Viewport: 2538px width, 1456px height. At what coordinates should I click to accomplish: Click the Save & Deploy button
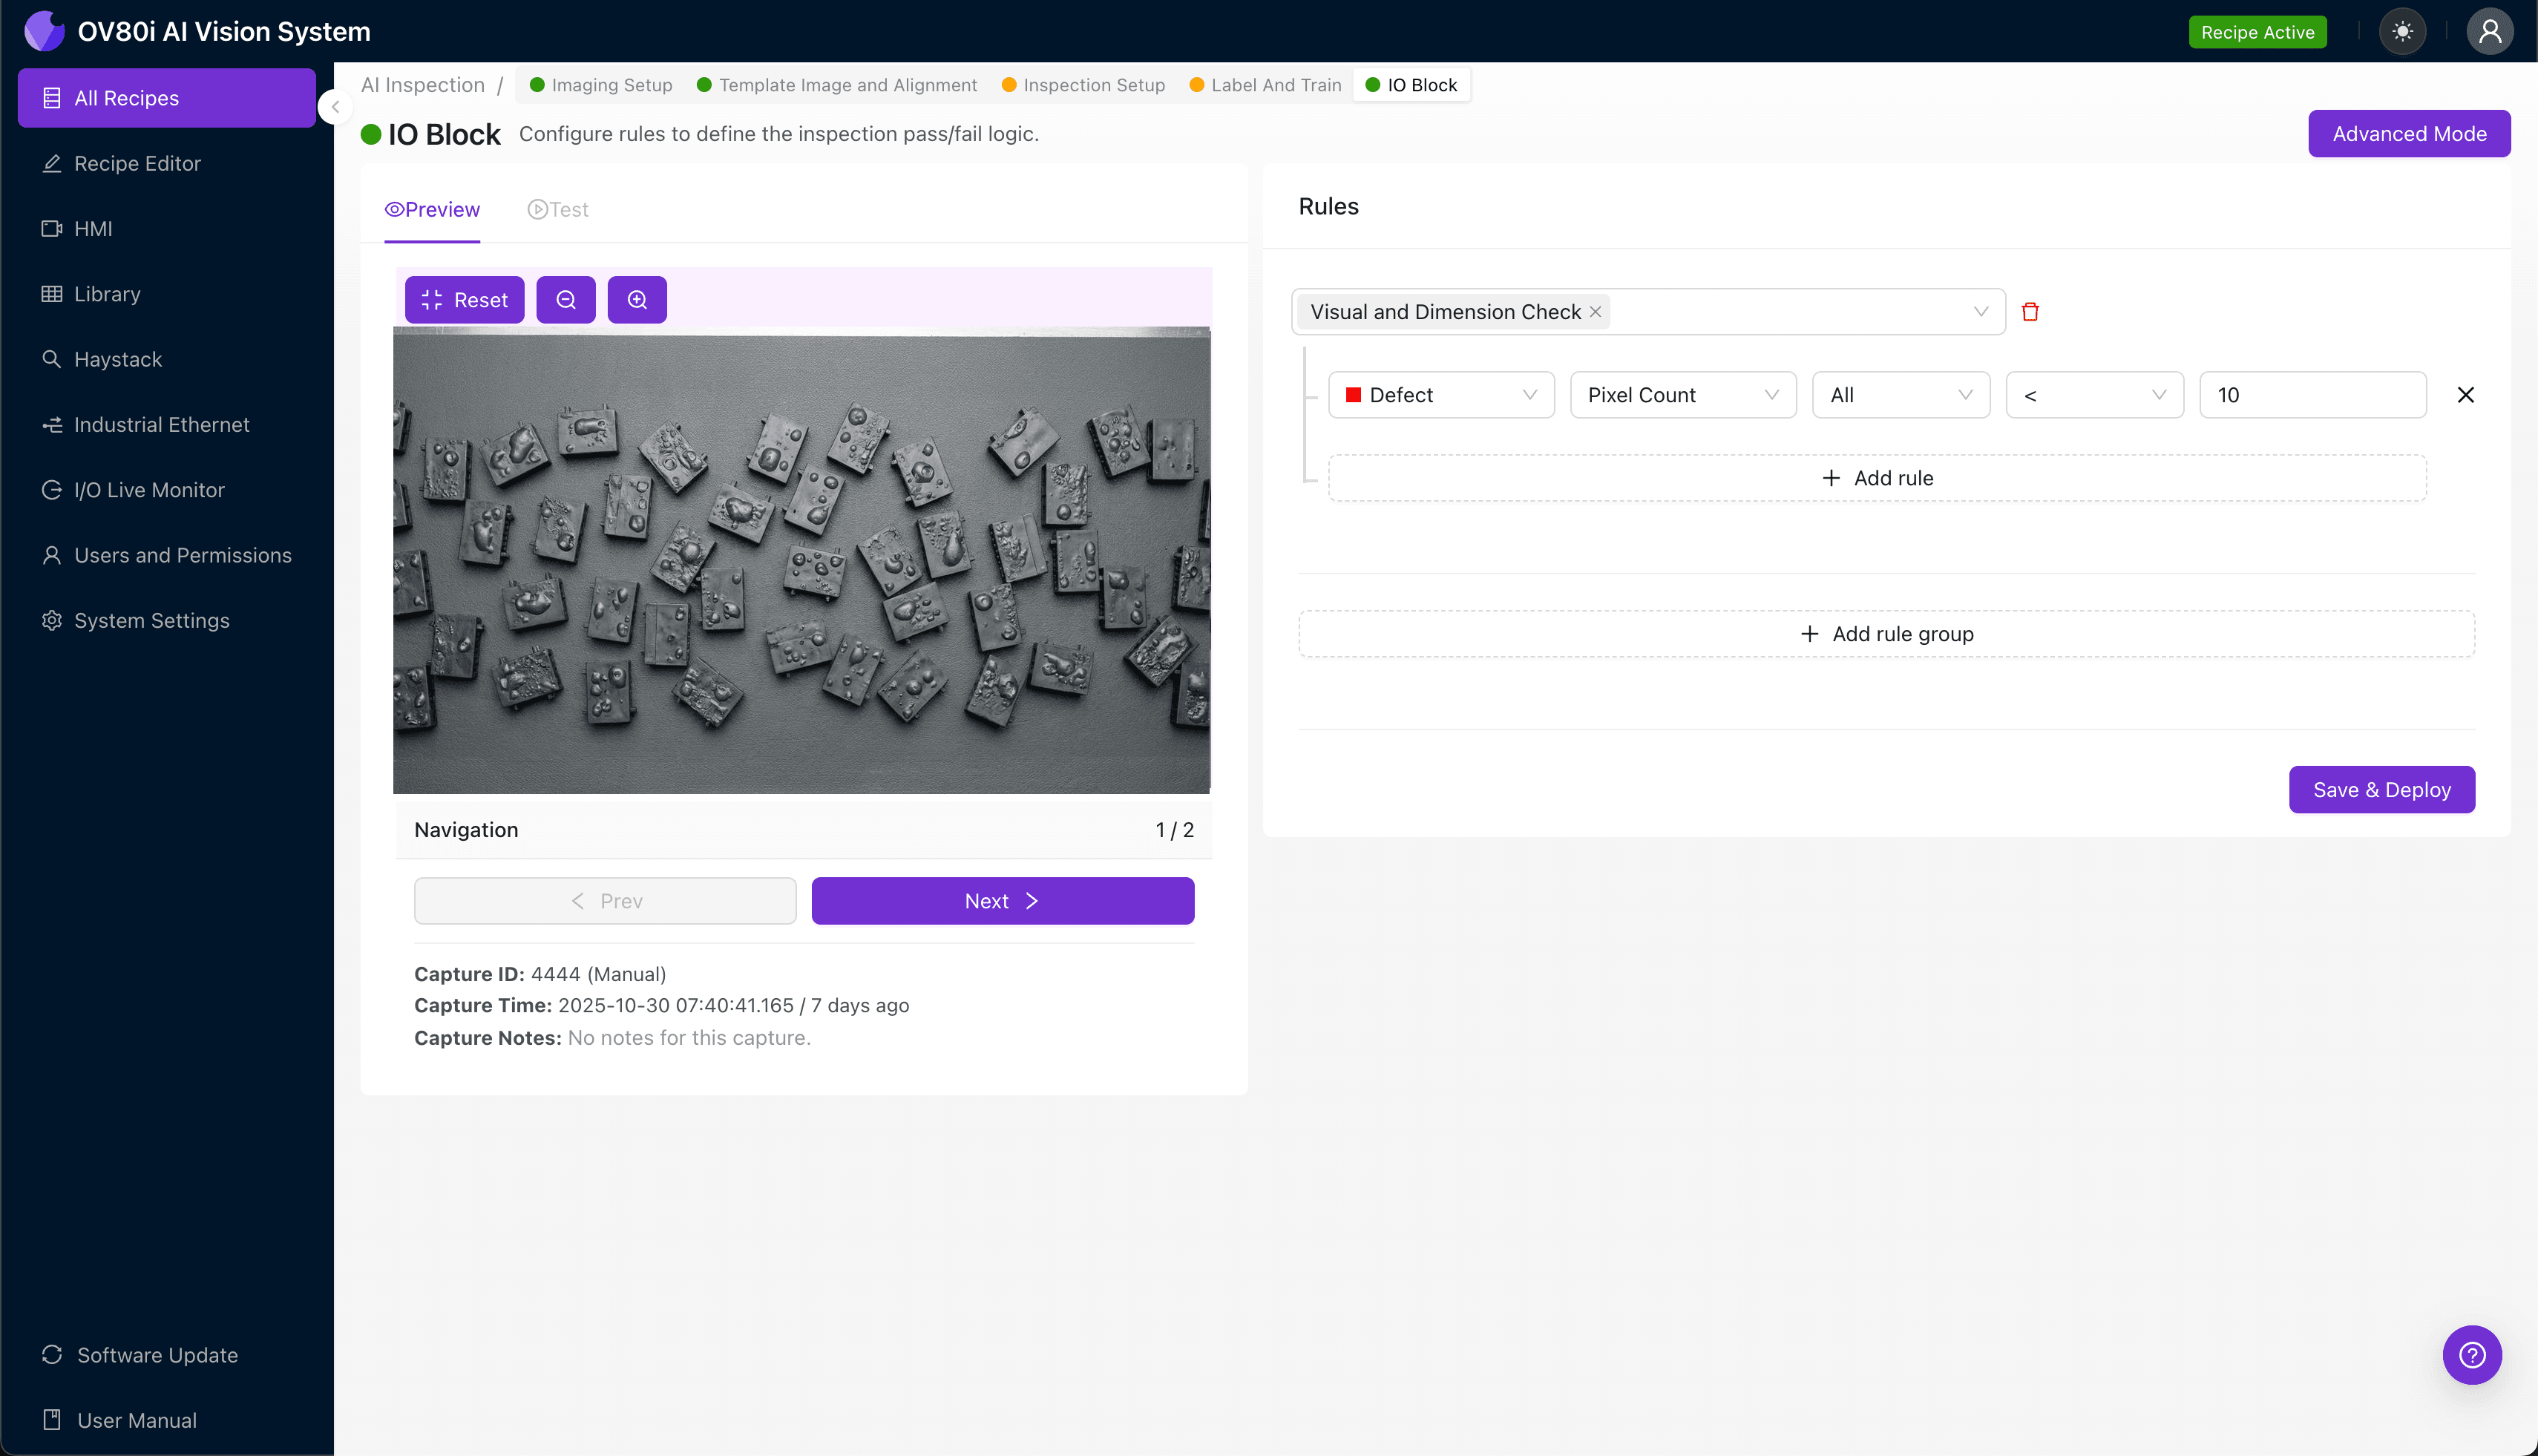pos(2381,790)
